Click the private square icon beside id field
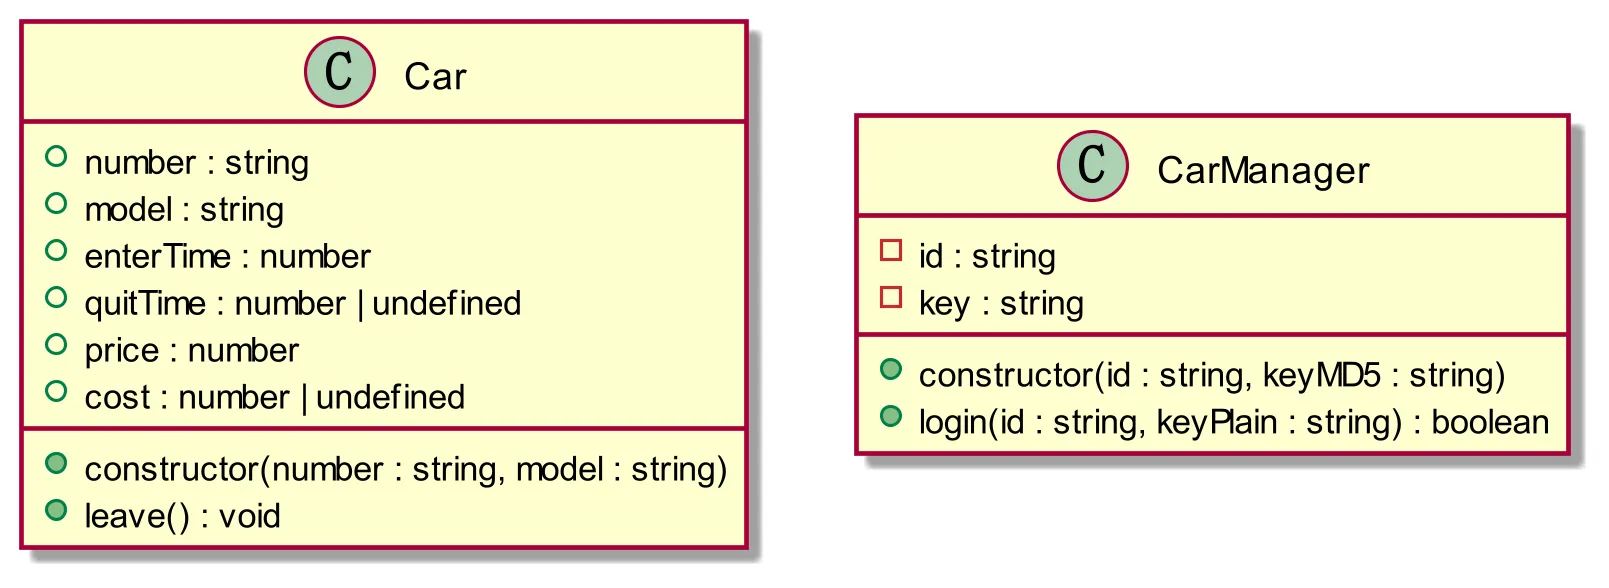This screenshot has height=588, width=1609. tap(891, 251)
